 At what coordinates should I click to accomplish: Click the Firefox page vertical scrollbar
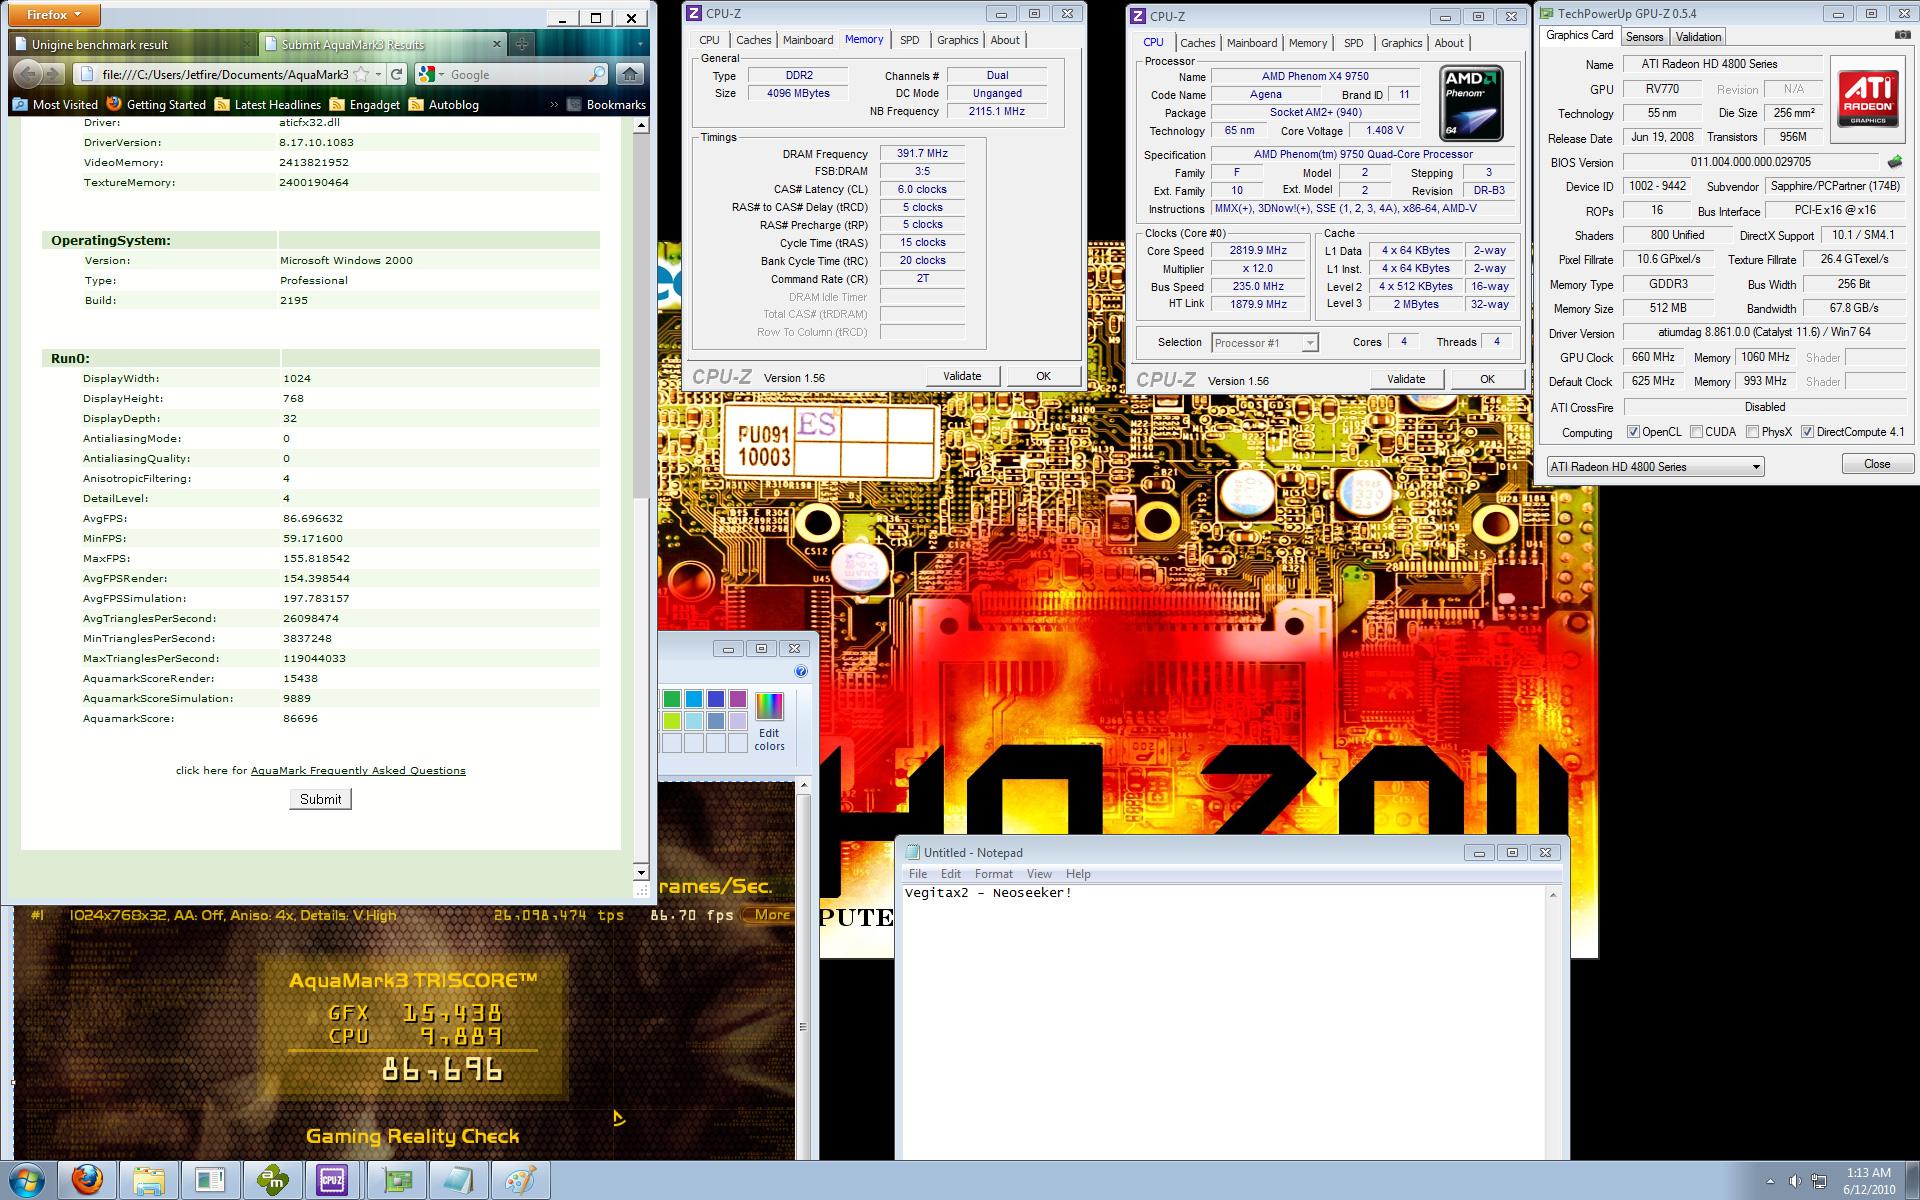pos(641,497)
